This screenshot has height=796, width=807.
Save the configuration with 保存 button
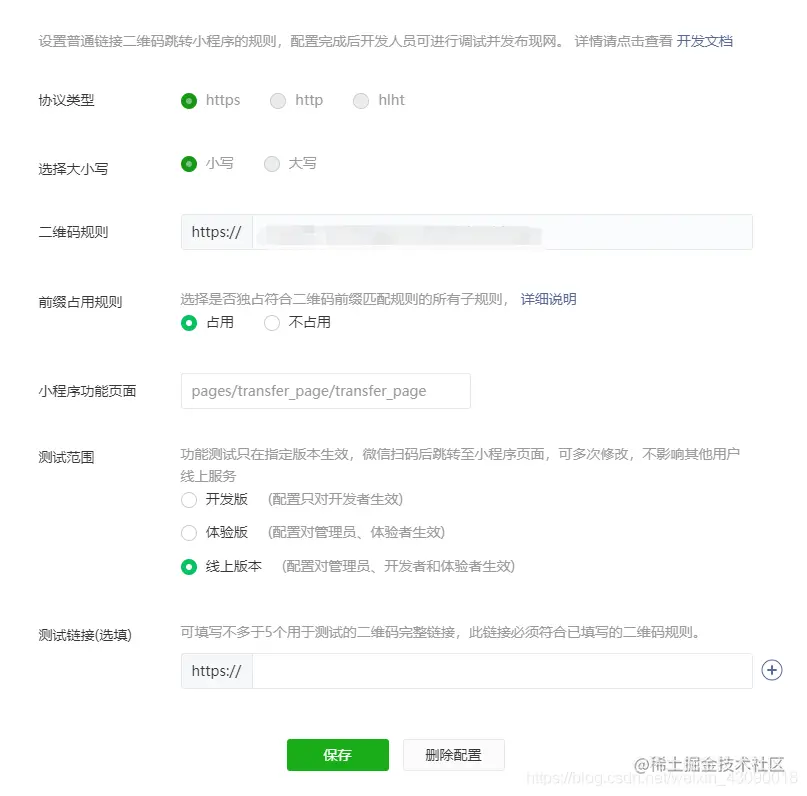pyautogui.click(x=337, y=755)
